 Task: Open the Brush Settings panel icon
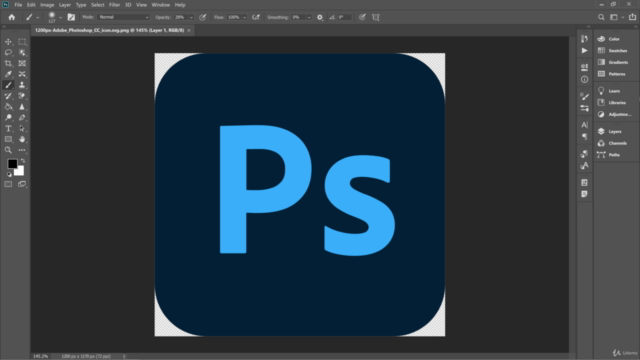584,108
